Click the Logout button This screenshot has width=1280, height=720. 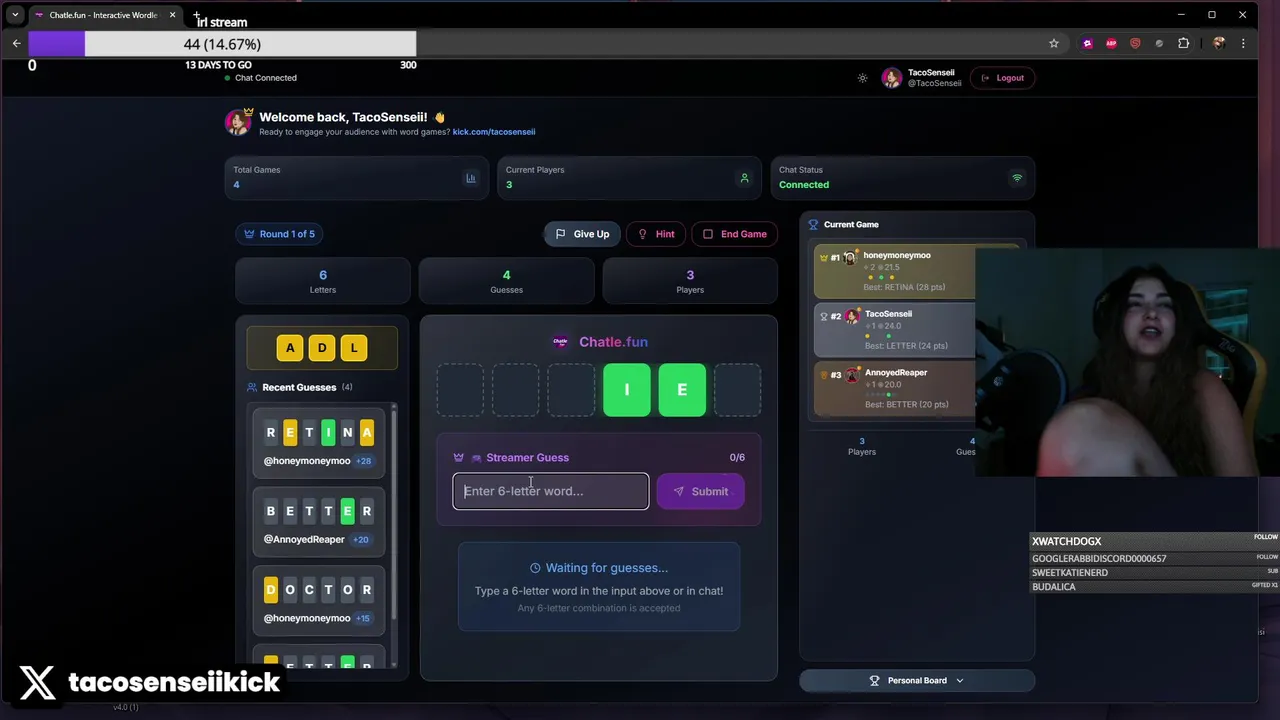1003,78
